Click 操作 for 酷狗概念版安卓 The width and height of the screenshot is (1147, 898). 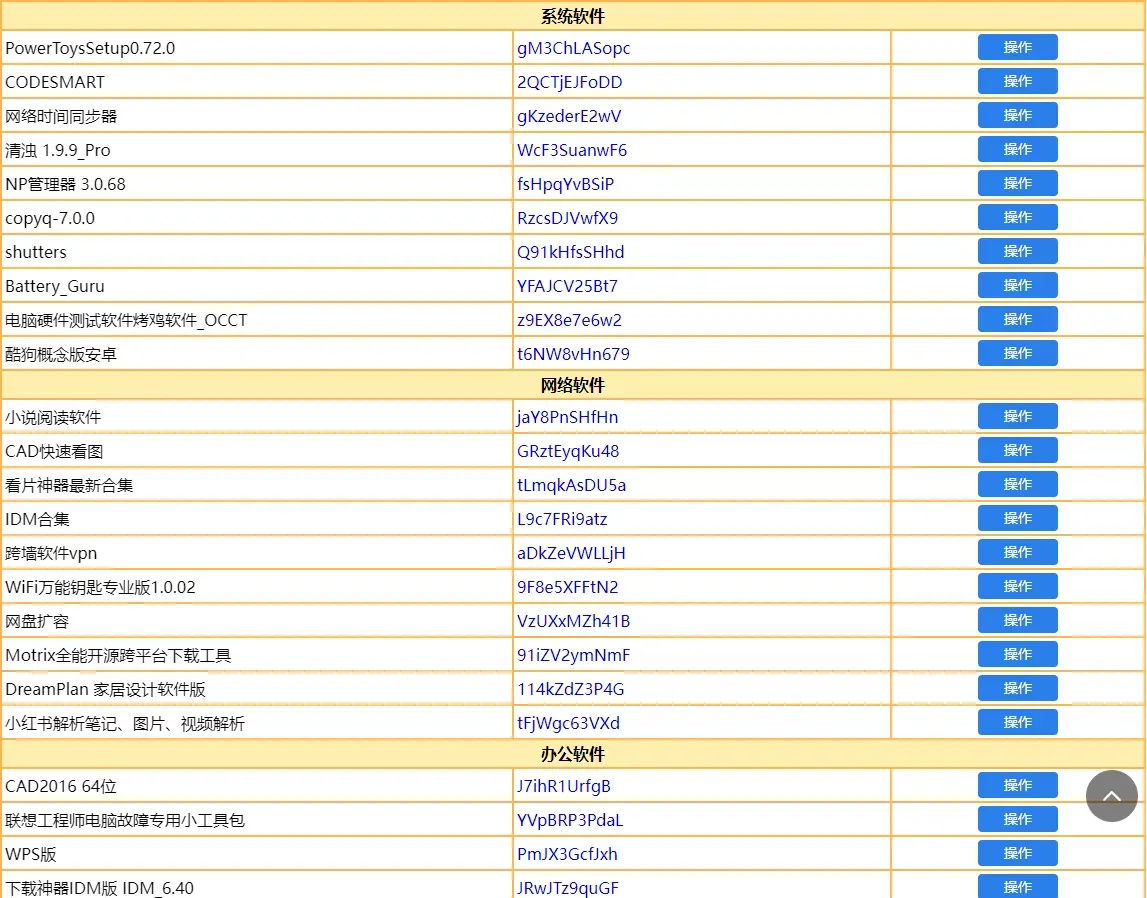click(x=1017, y=354)
